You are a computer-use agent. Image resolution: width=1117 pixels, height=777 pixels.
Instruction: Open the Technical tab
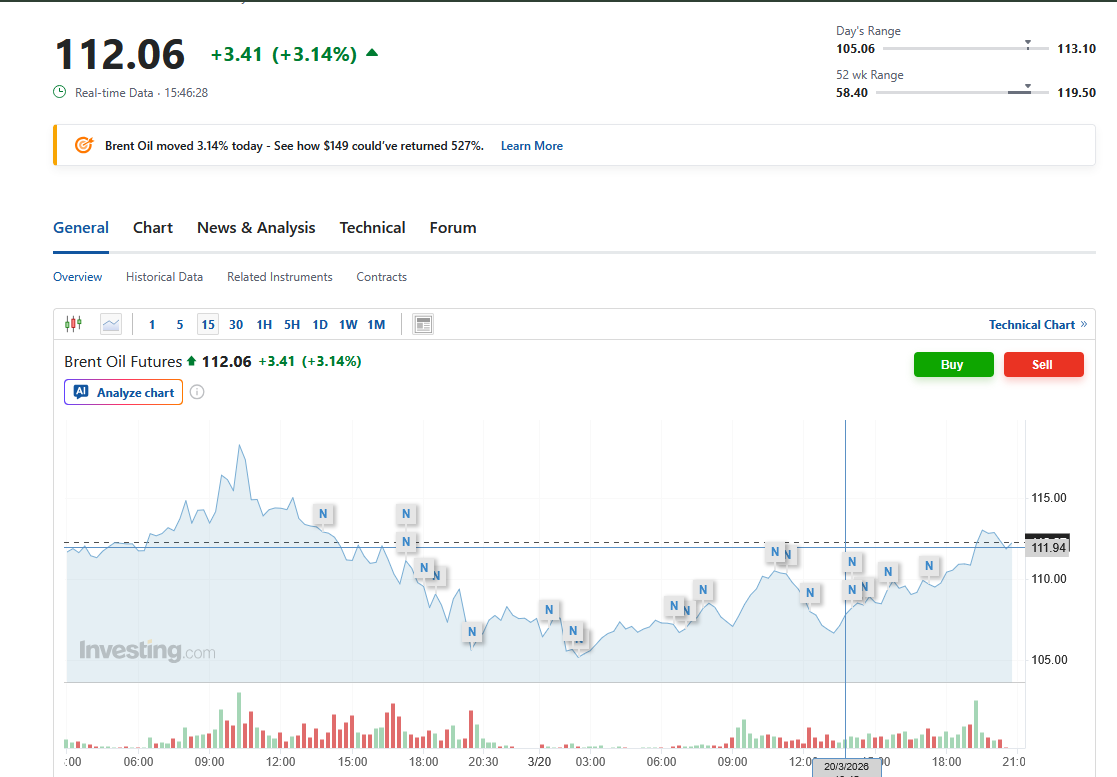373,228
